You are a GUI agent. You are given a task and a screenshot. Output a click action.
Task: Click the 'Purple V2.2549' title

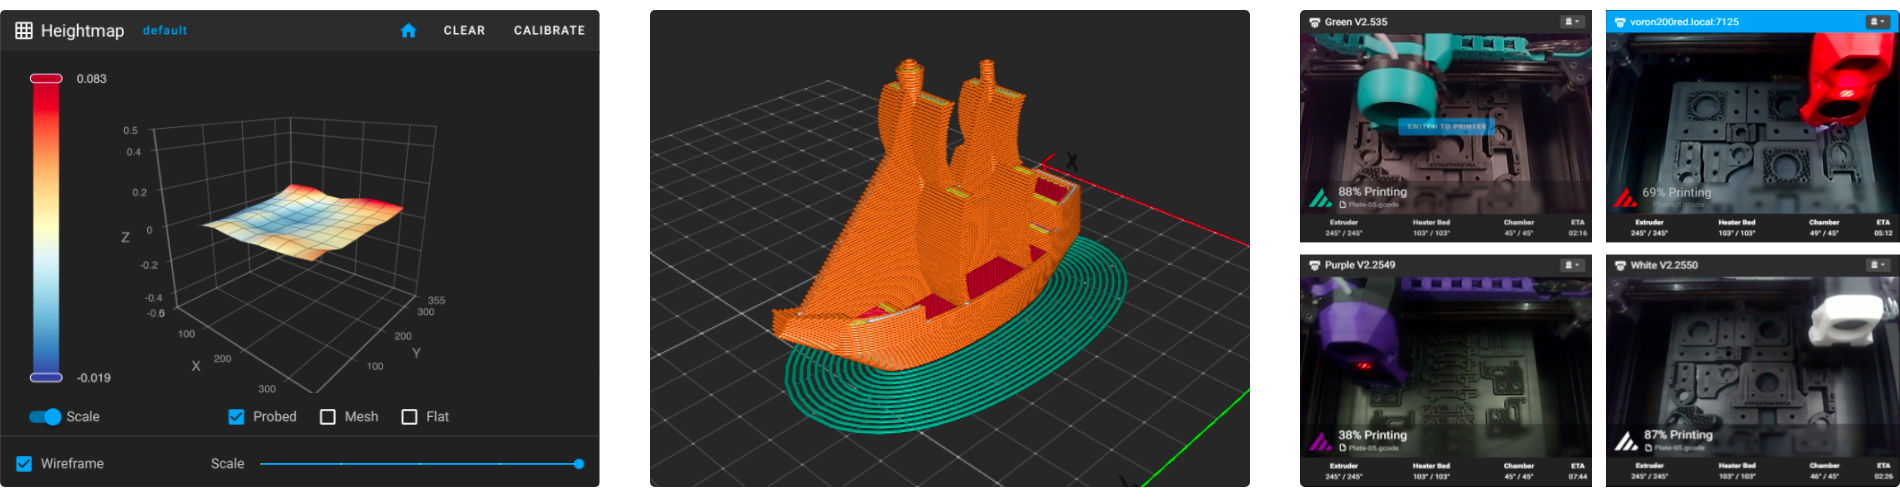pyautogui.click(x=1360, y=265)
